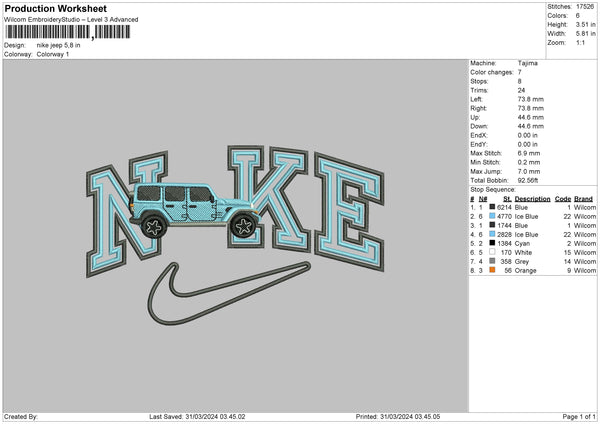The width and height of the screenshot is (600, 424).
Task: Click the barcode under the worksheet title
Action: pyautogui.click(x=68, y=32)
